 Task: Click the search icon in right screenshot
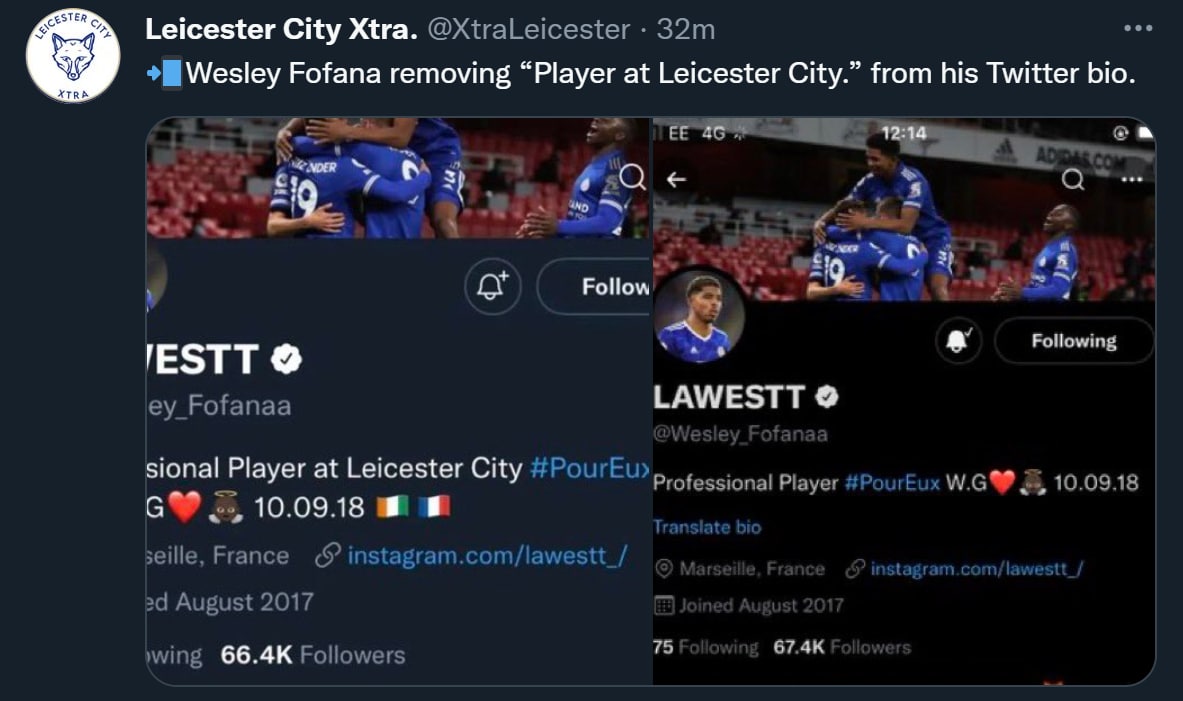coord(1073,179)
